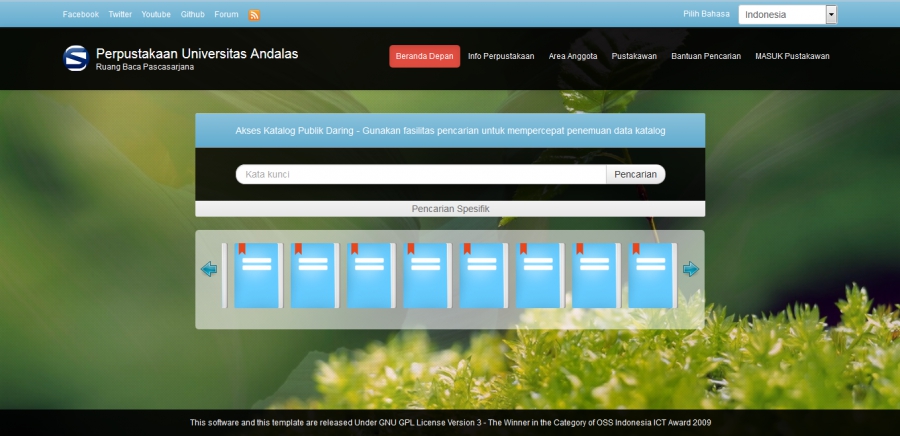Open Info Perpustakaan menu item
Viewport: 900px width, 436px height.
pos(501,56)
